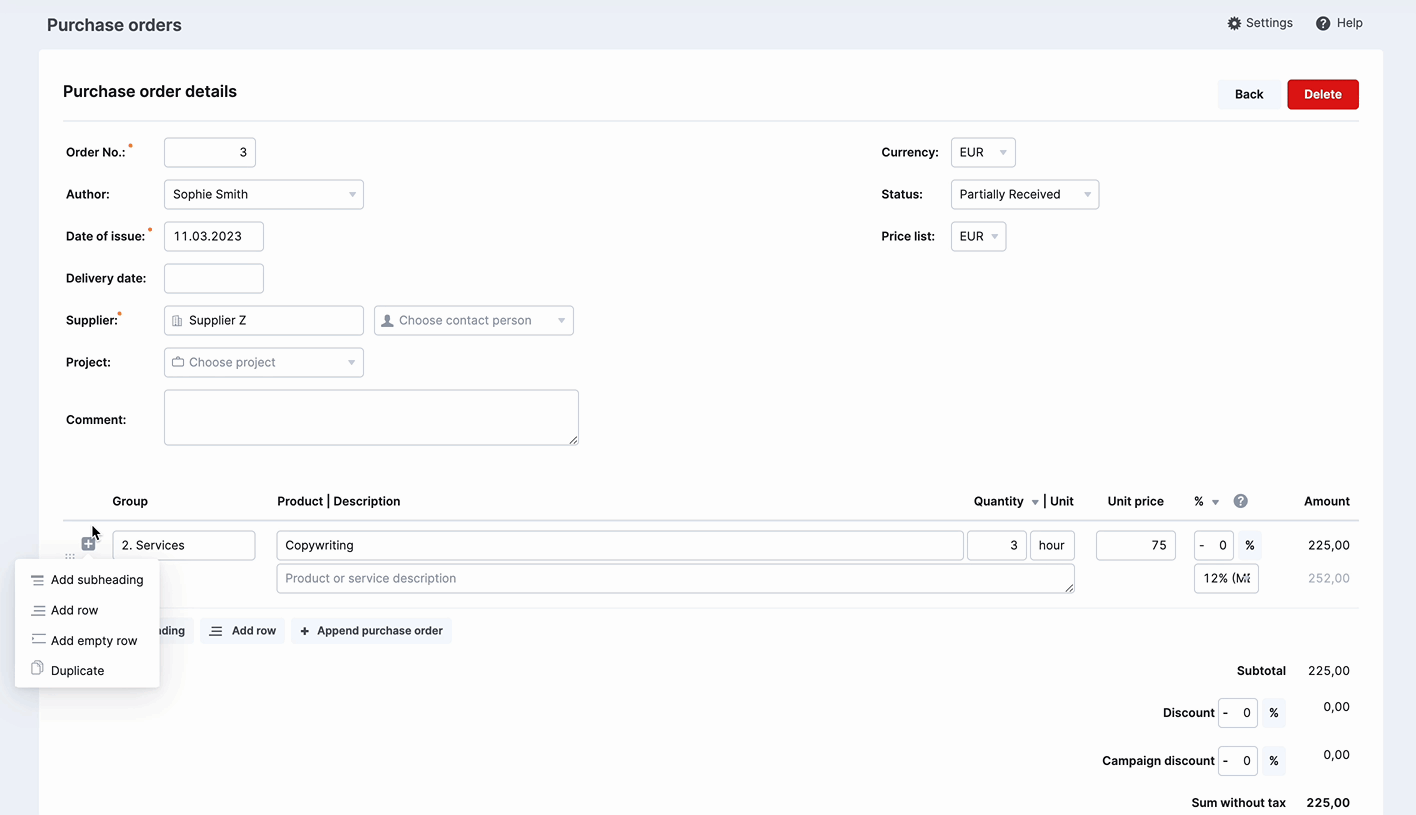This screenshot has height=815, width=1416.
Task: Open the 12% tax rate dropdown
Action: click(x=1226, y=578)
